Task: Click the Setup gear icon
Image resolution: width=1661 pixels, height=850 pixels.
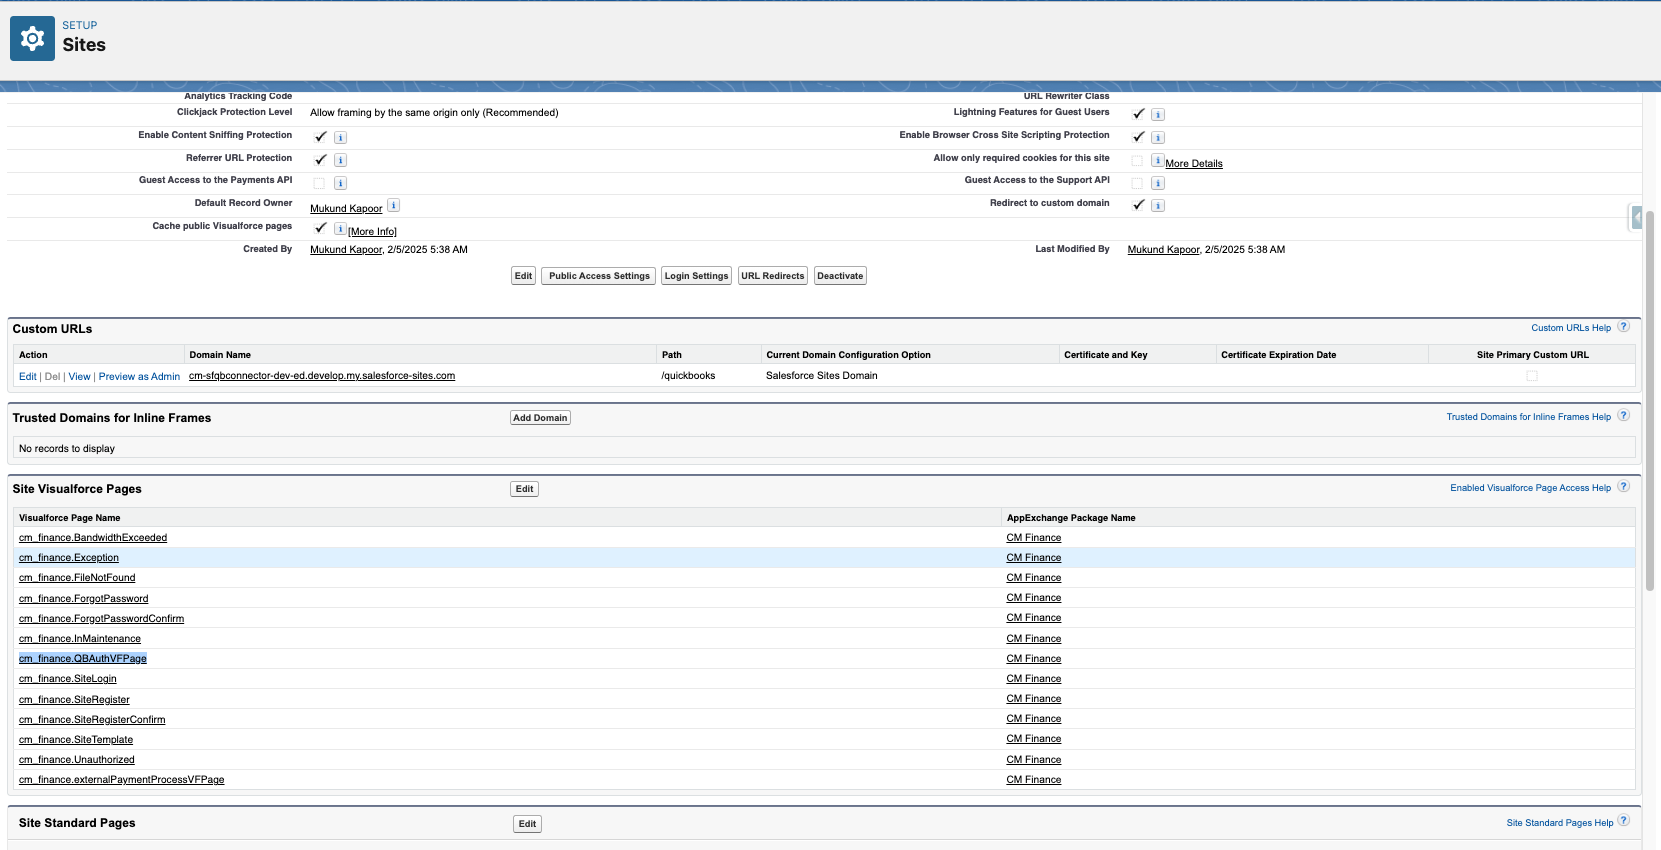Action: point(32,38)
